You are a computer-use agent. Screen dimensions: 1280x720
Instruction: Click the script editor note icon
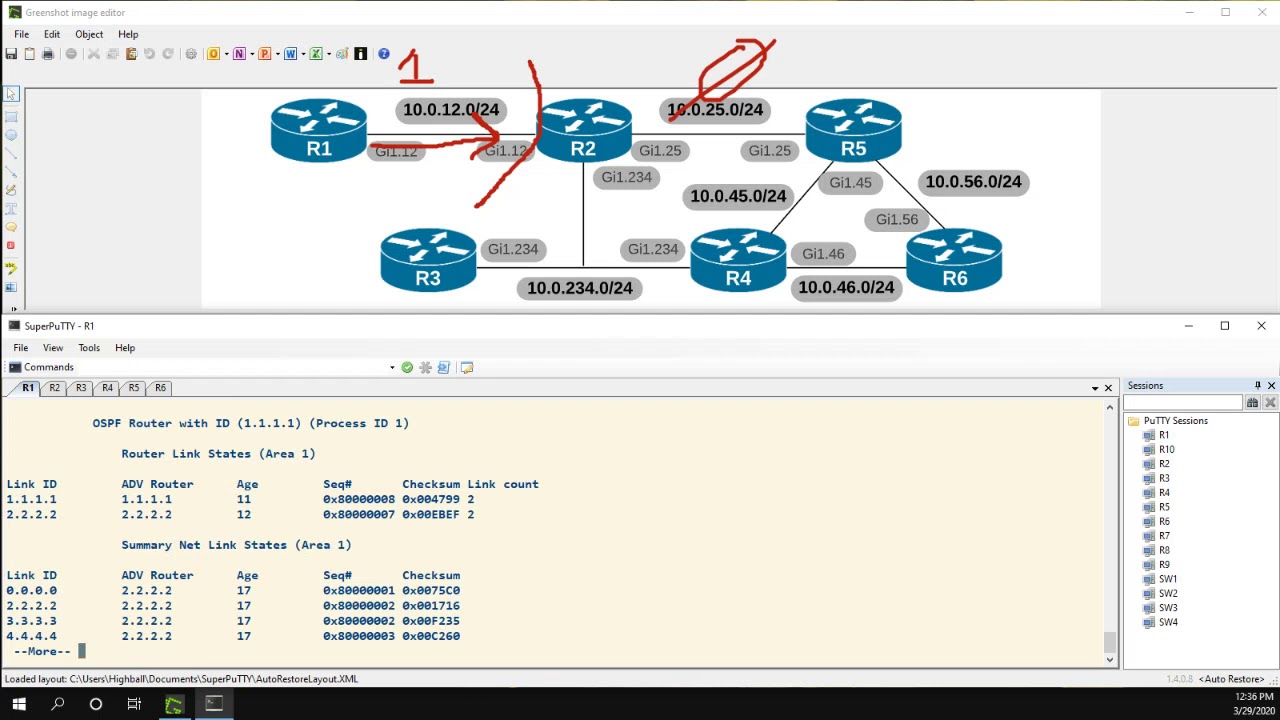[x=466, y=367]
